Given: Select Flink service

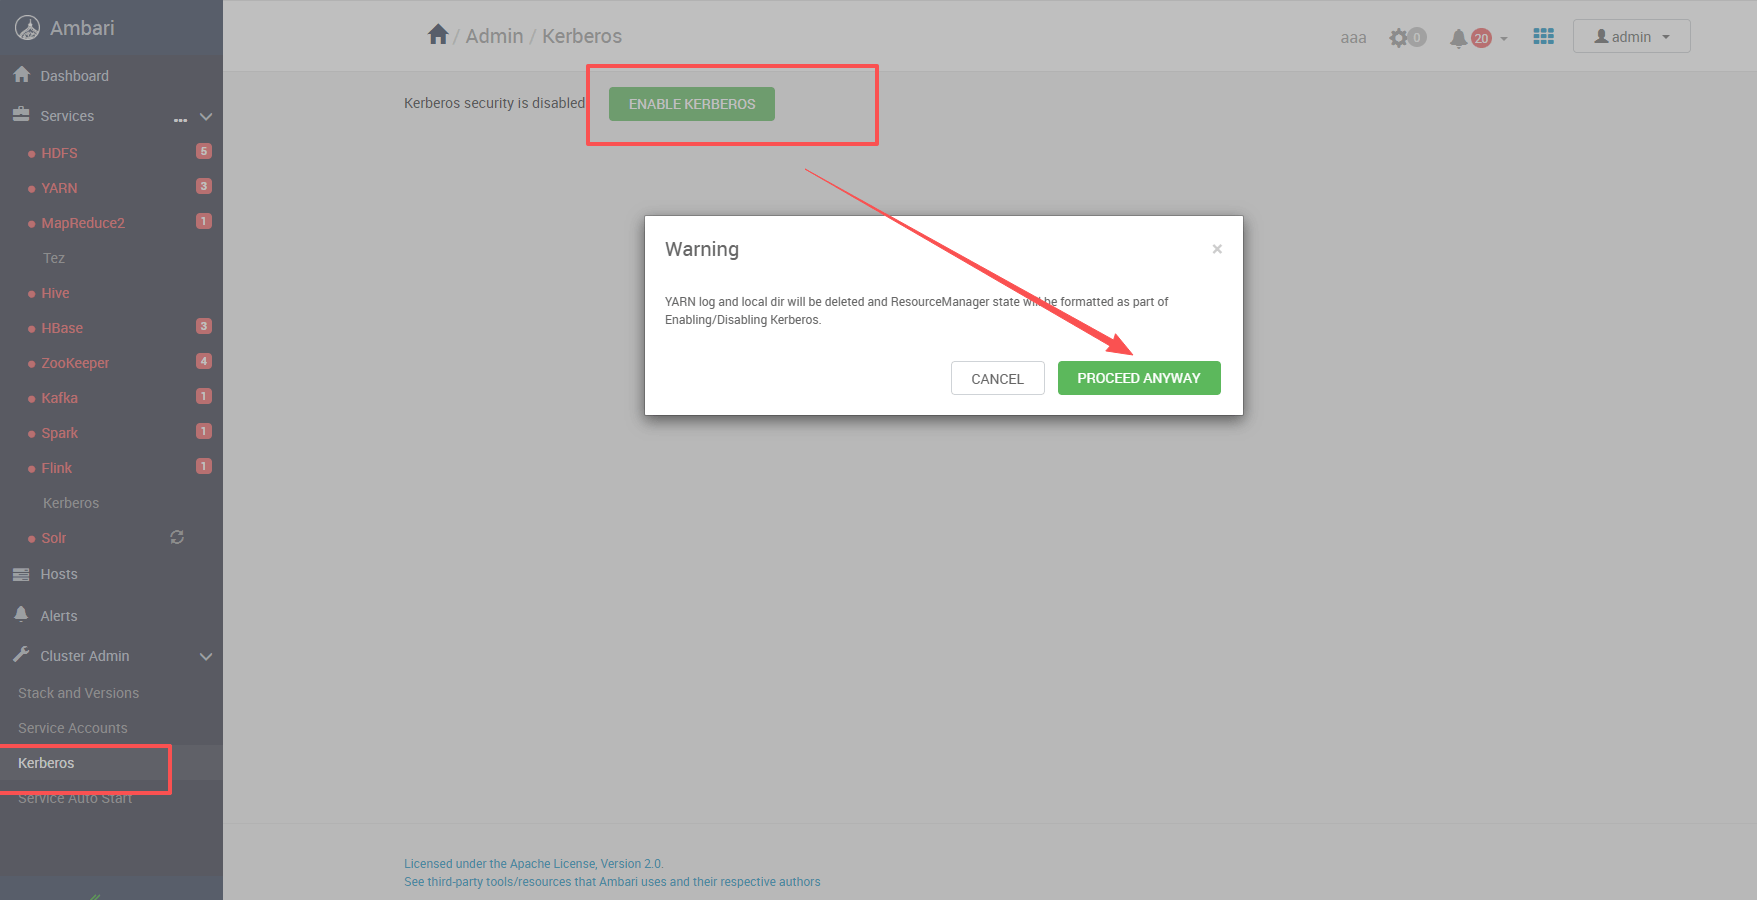Looking at the screenshot, I should coord(56,468).
